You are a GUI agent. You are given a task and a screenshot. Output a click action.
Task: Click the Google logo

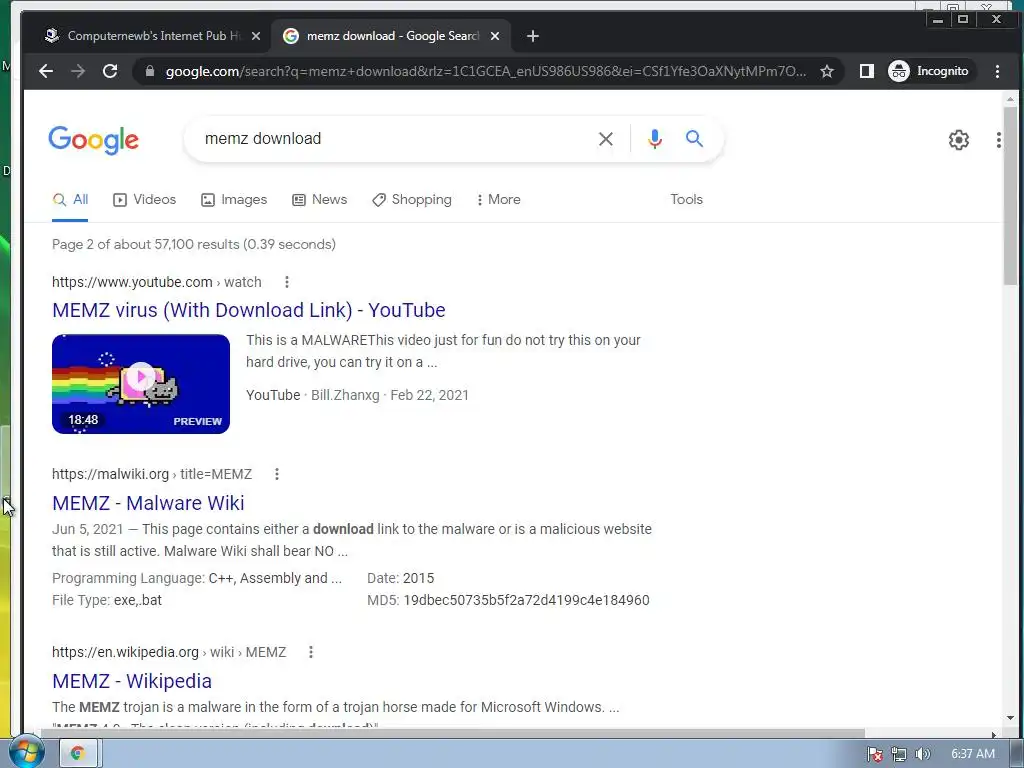coord(93,139)
